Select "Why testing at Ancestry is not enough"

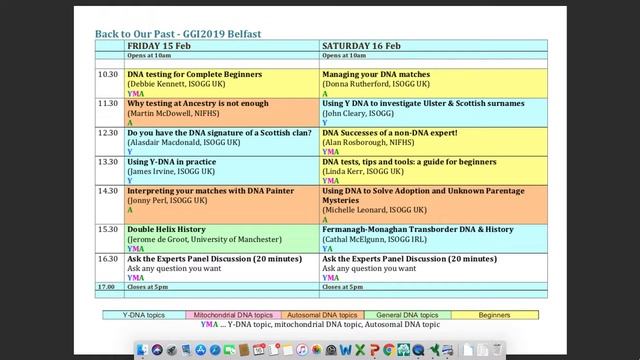coord(198,103)
